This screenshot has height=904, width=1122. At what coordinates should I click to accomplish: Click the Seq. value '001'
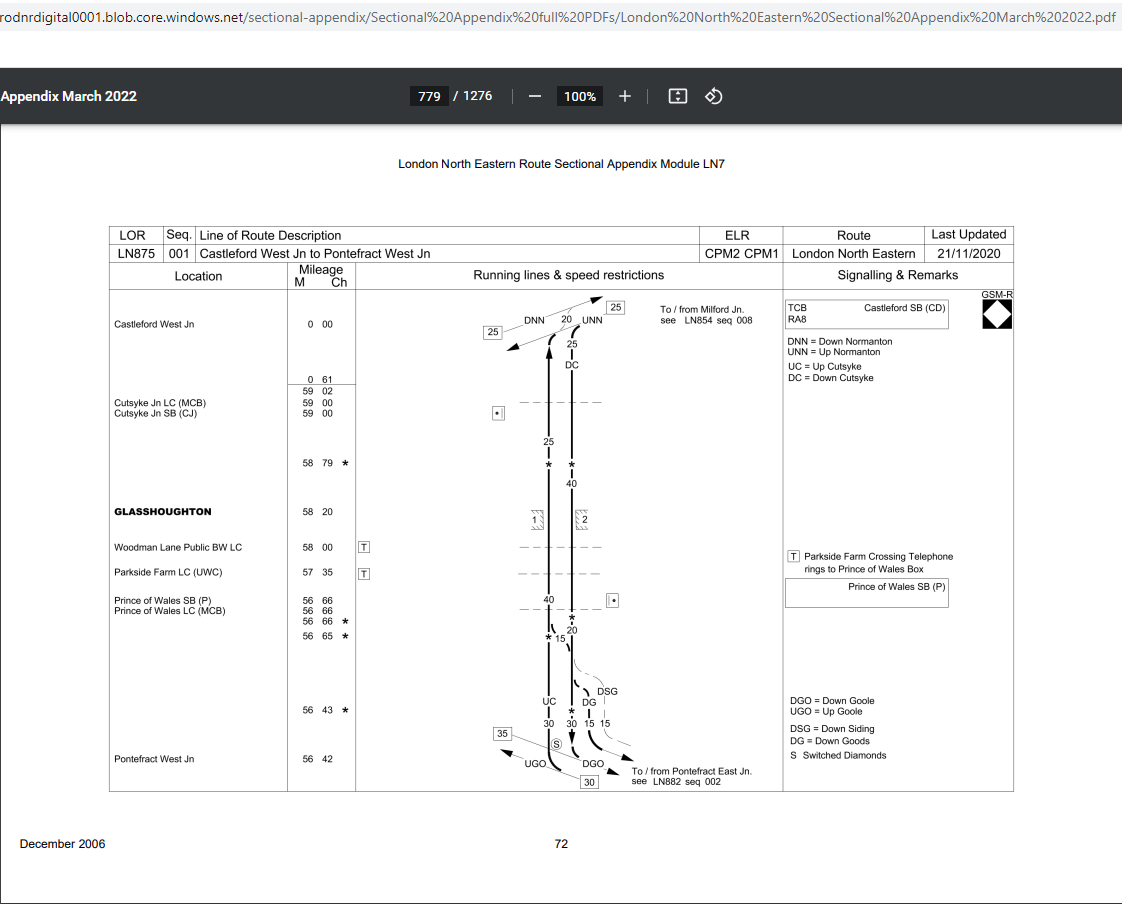click(x=179, y=253)
